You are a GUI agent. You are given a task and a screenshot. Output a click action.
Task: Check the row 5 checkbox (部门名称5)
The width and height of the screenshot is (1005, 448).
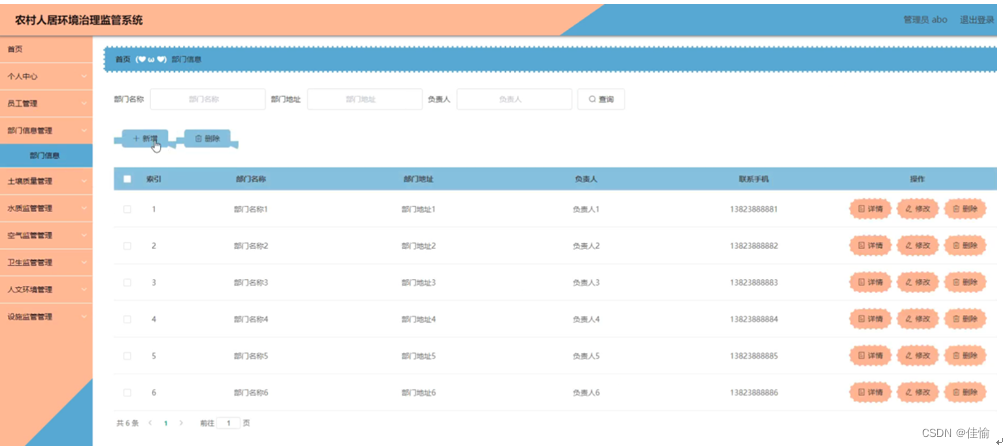click(127, 356)
